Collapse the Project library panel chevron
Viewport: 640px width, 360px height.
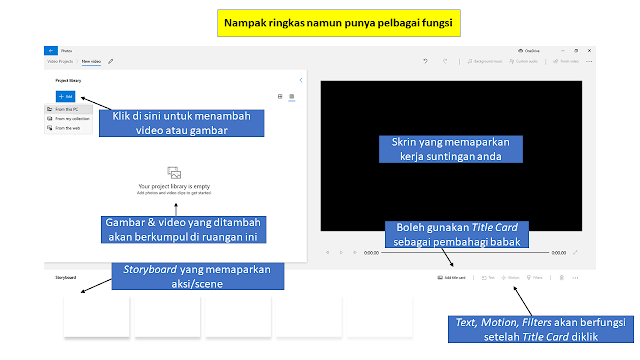(301, 80)
